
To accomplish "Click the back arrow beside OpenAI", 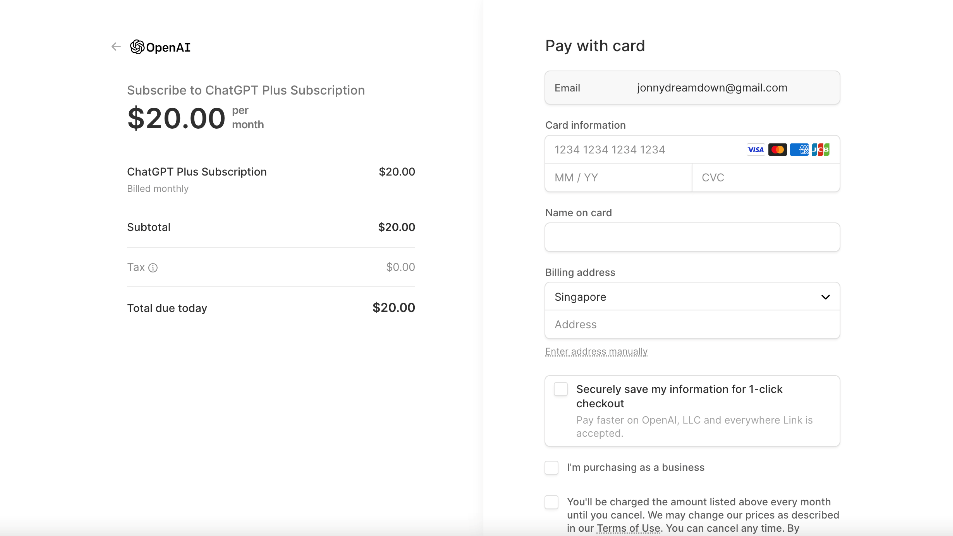I will (x=116, y=47).
